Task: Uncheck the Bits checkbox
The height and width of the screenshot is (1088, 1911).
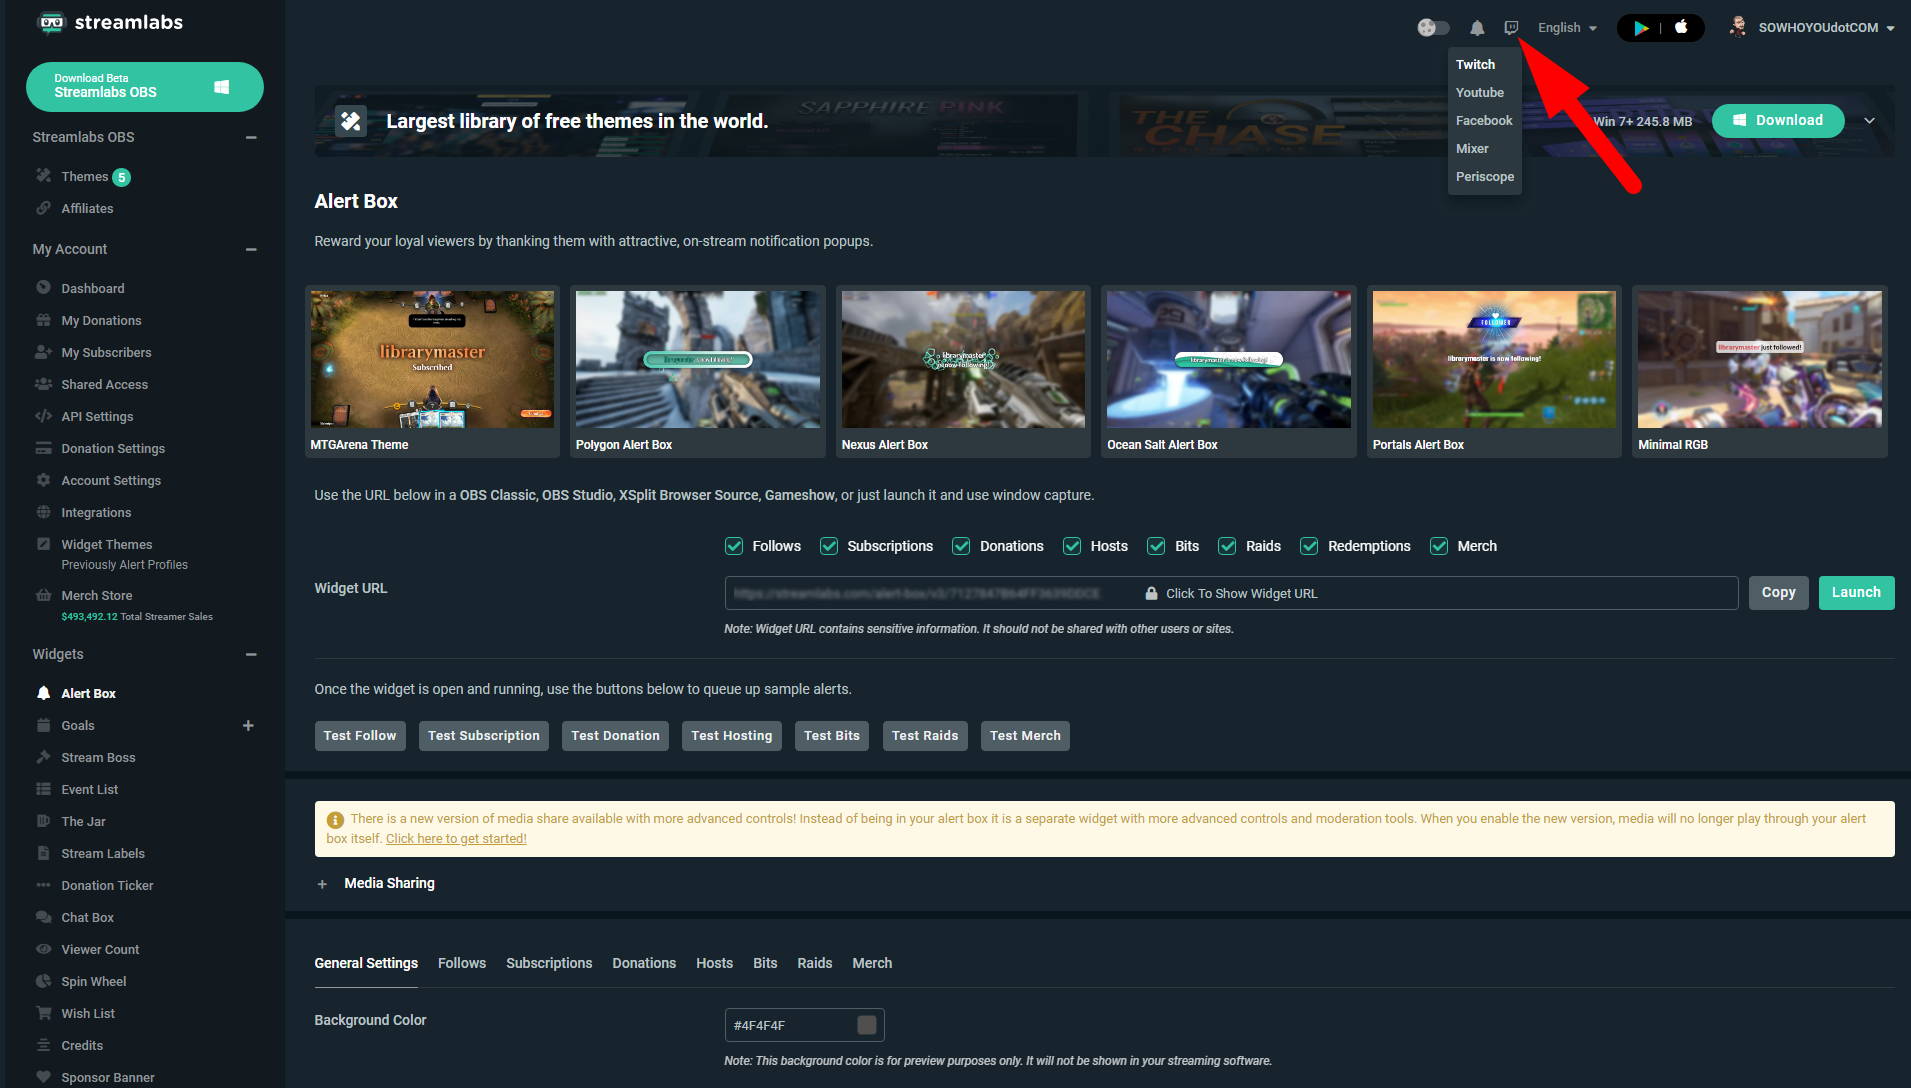Action: pos(1156,546)
